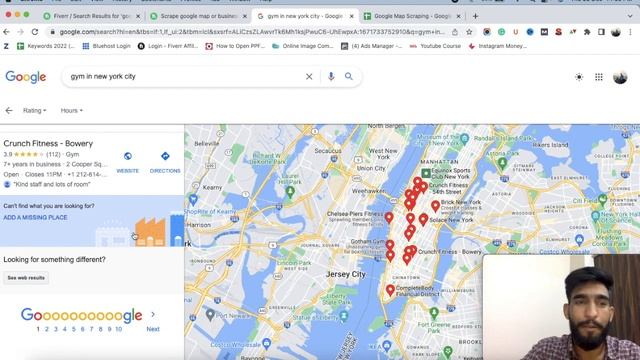Open Online Image Compressor bookmark

302,46
